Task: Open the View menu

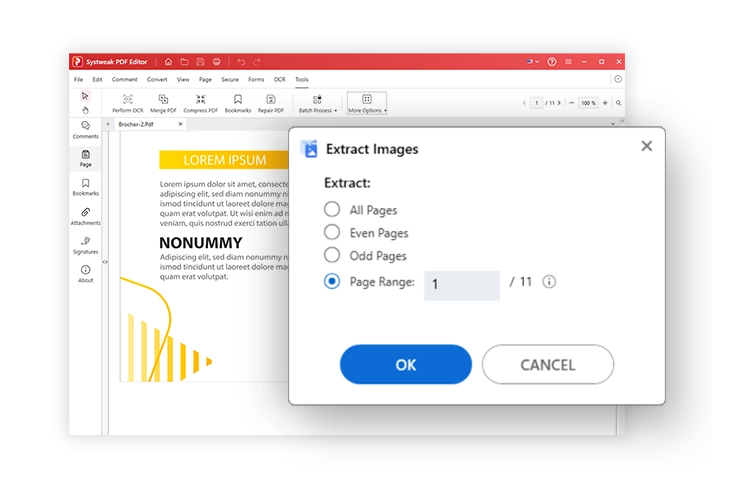Action: [183, 79]
